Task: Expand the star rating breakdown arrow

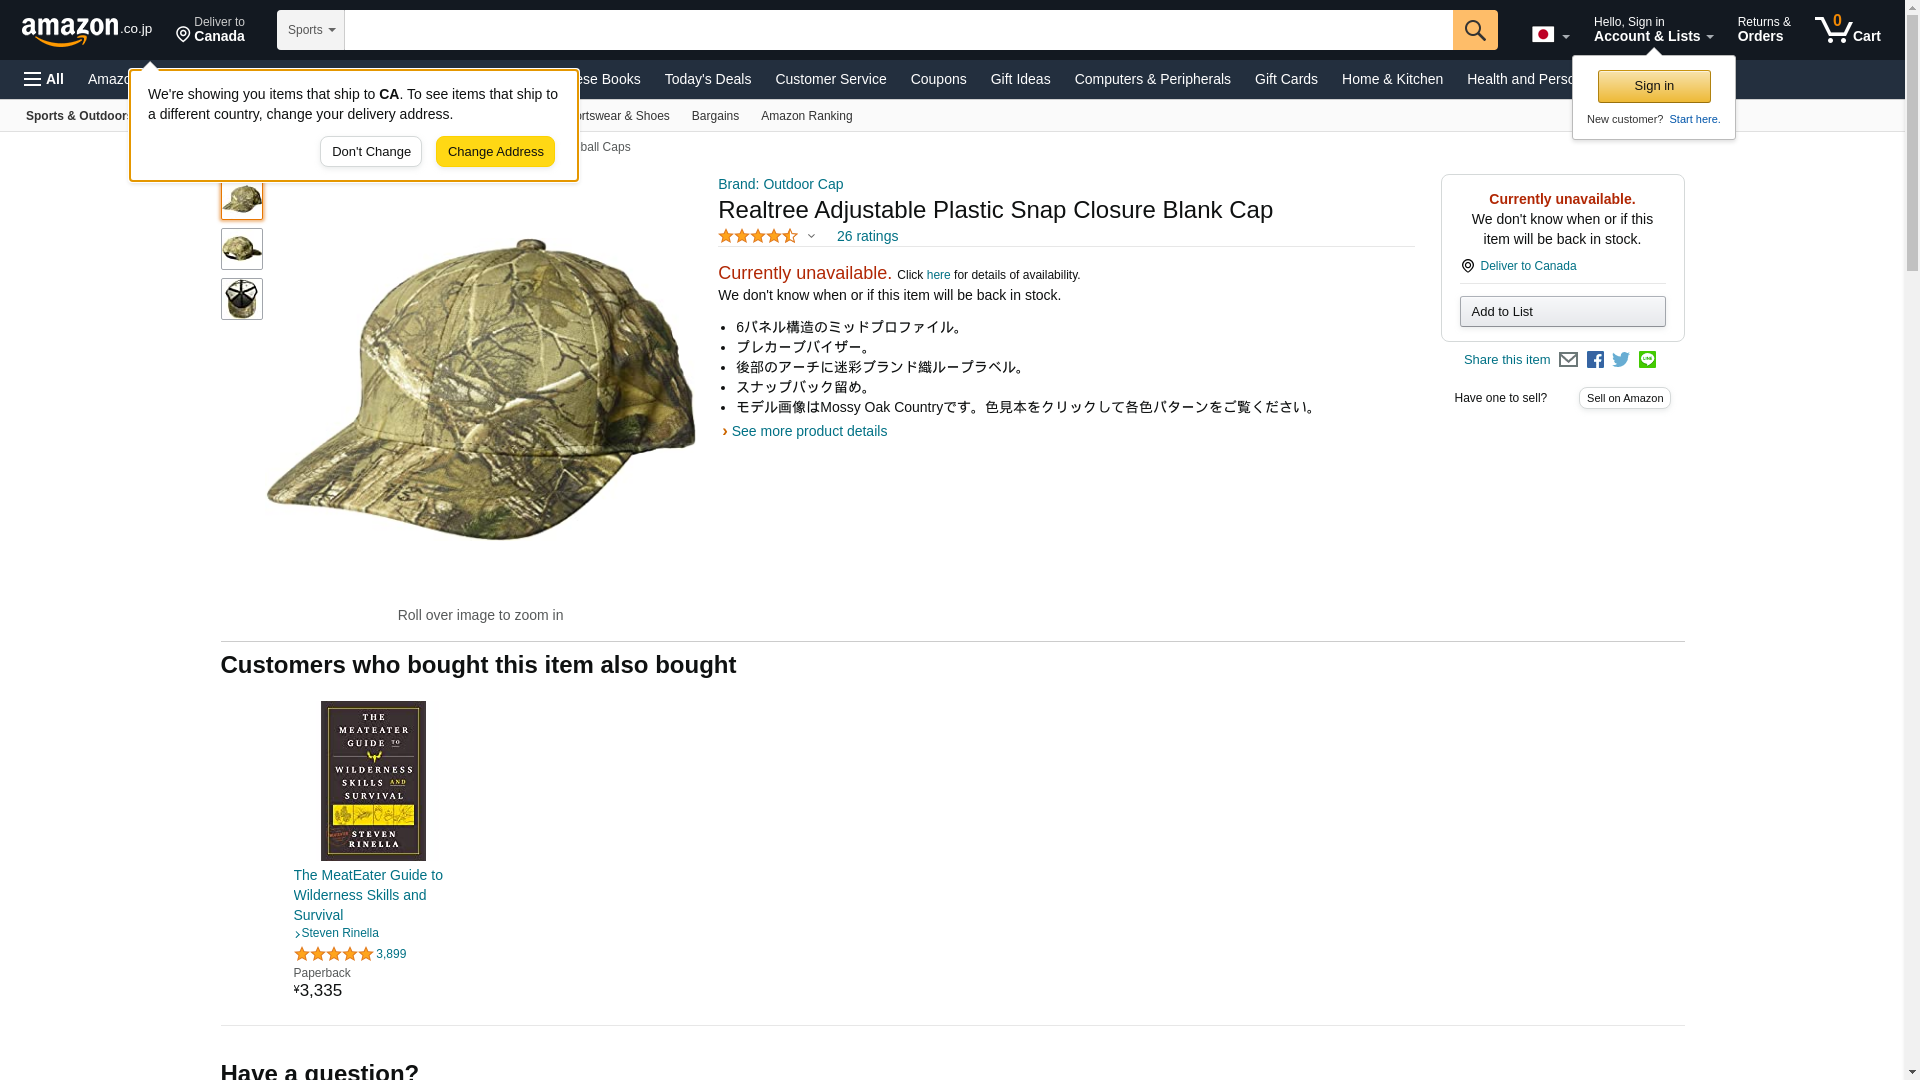Action: click(811, 237)
